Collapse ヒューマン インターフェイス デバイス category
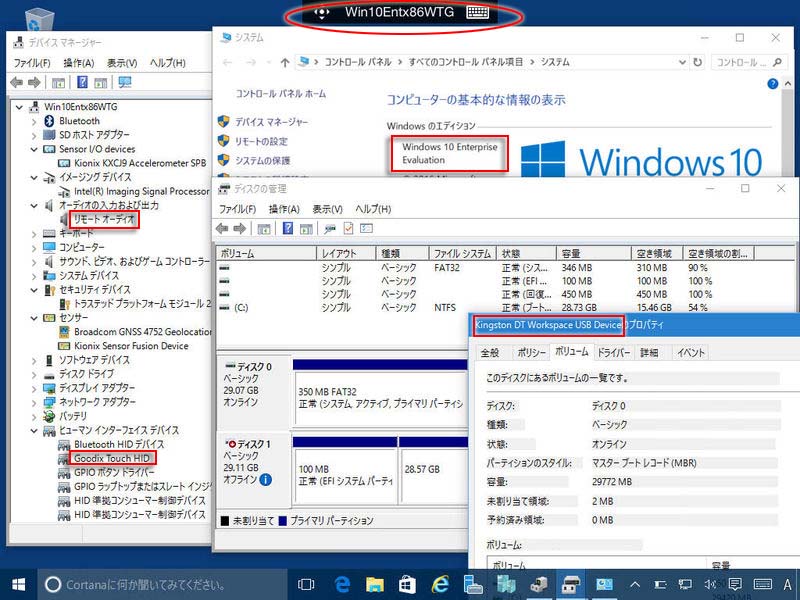800x600 pixels. tap(34, 431)
